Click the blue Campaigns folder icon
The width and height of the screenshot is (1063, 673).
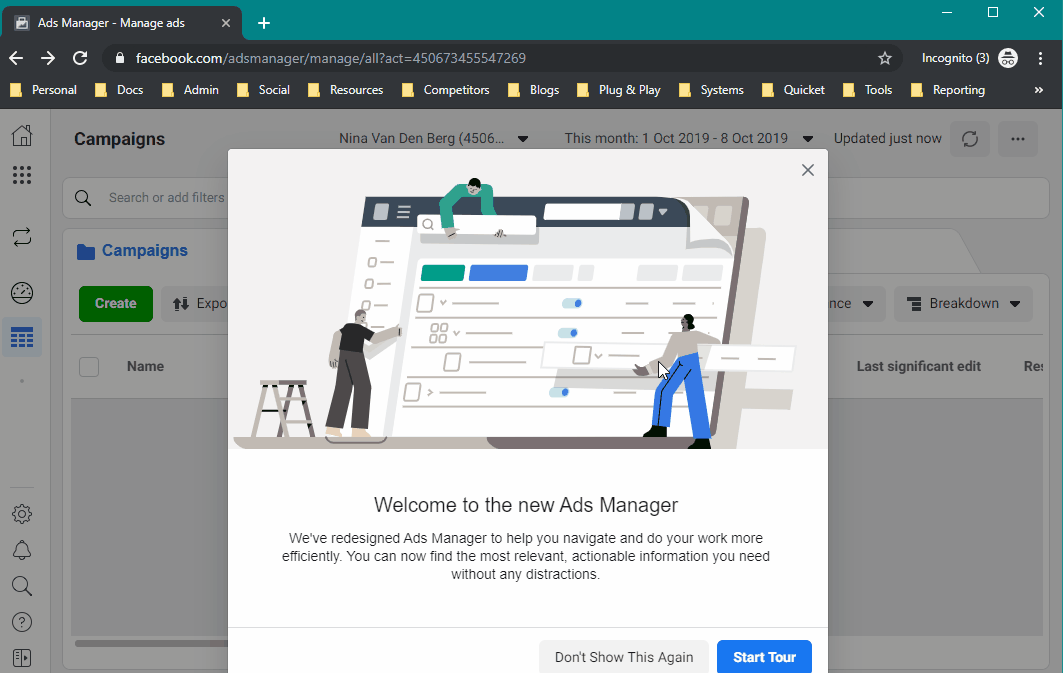pos(85,251)
